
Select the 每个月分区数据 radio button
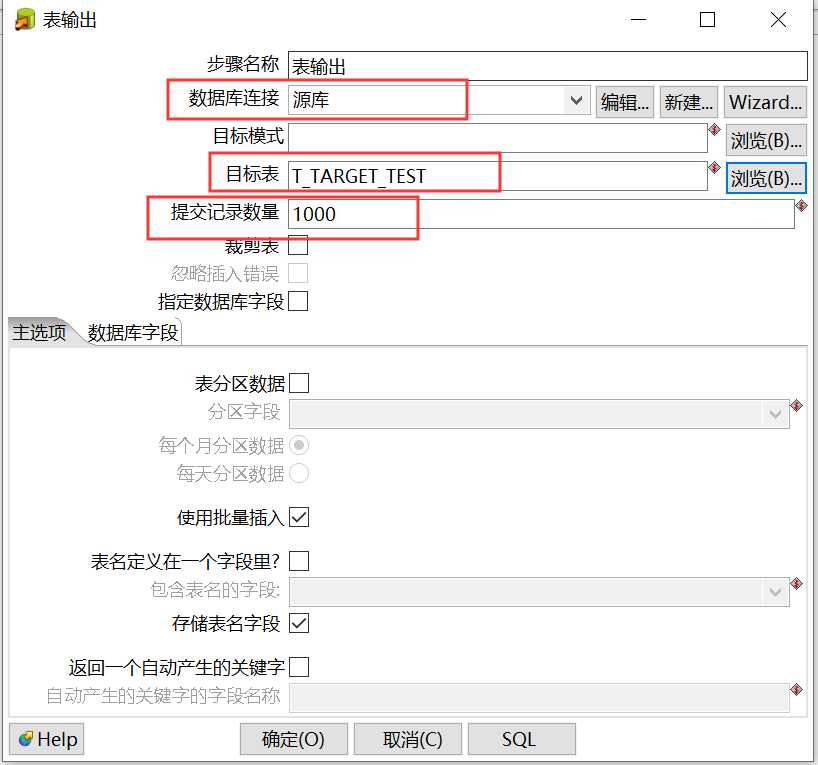tap(299, 445)
